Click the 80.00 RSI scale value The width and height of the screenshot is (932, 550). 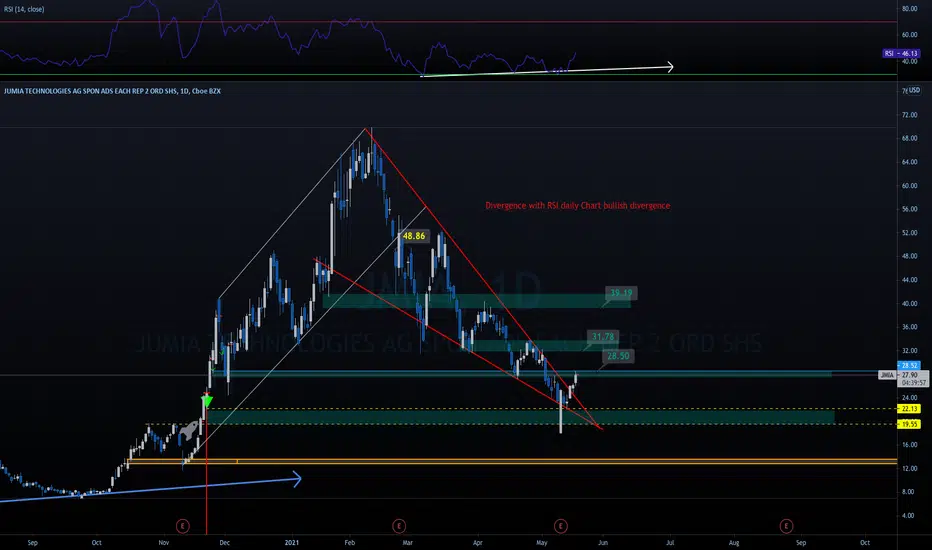(909, 9)
